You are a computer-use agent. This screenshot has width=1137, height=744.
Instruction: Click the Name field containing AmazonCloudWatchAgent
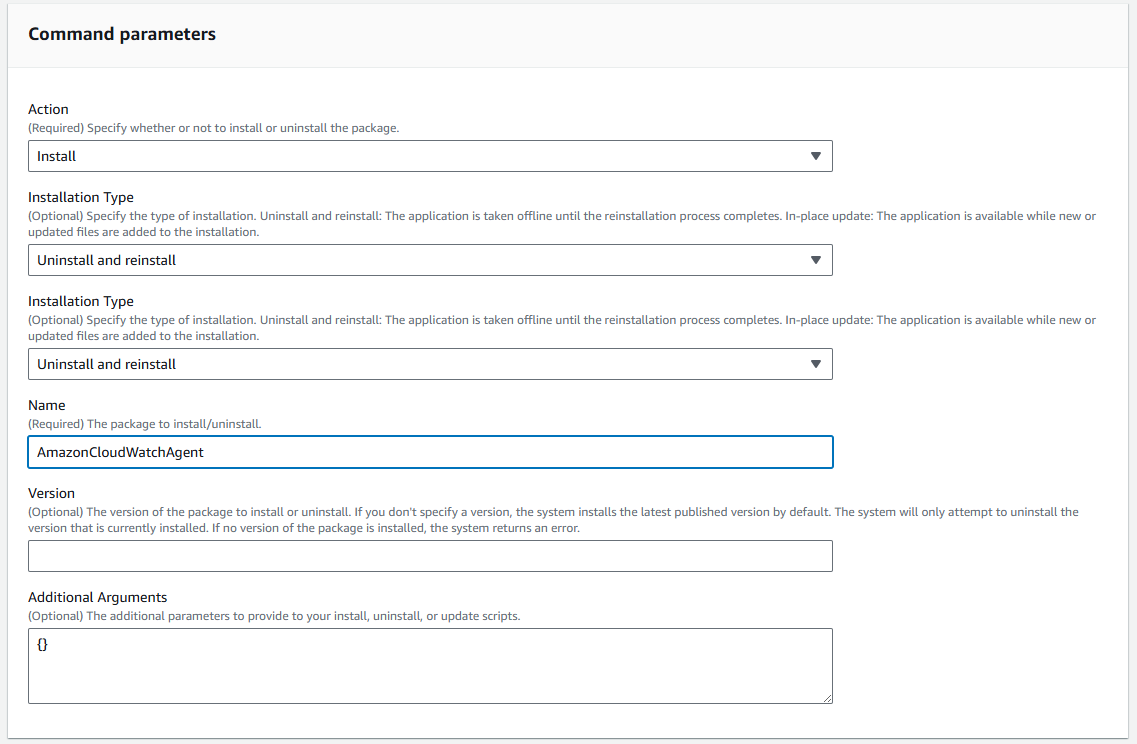430,452
